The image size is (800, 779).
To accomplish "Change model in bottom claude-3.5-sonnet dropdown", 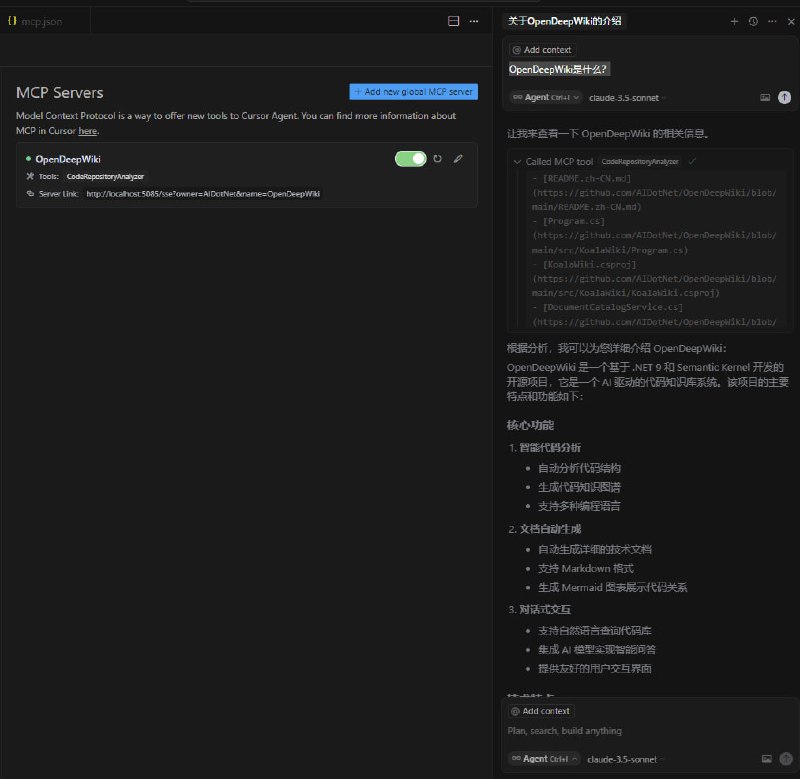I will click(x=625, y=759).
